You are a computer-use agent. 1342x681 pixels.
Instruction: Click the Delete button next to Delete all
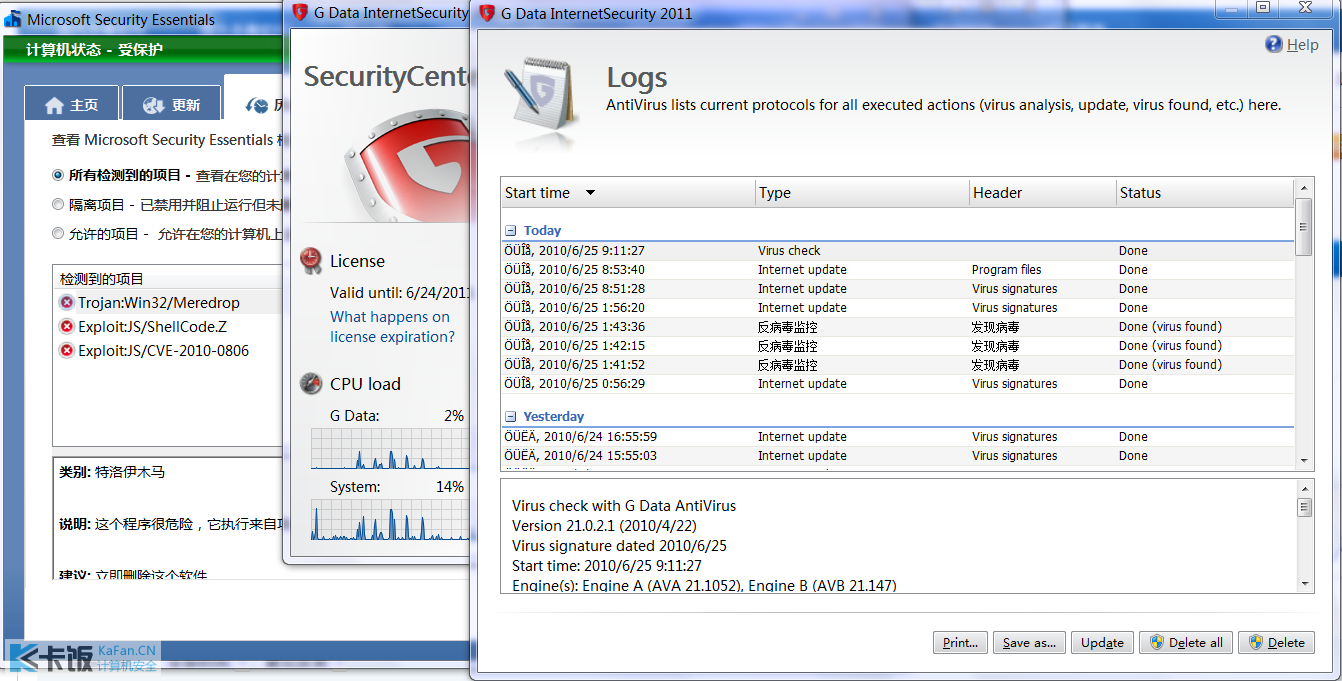[1276, 643]
